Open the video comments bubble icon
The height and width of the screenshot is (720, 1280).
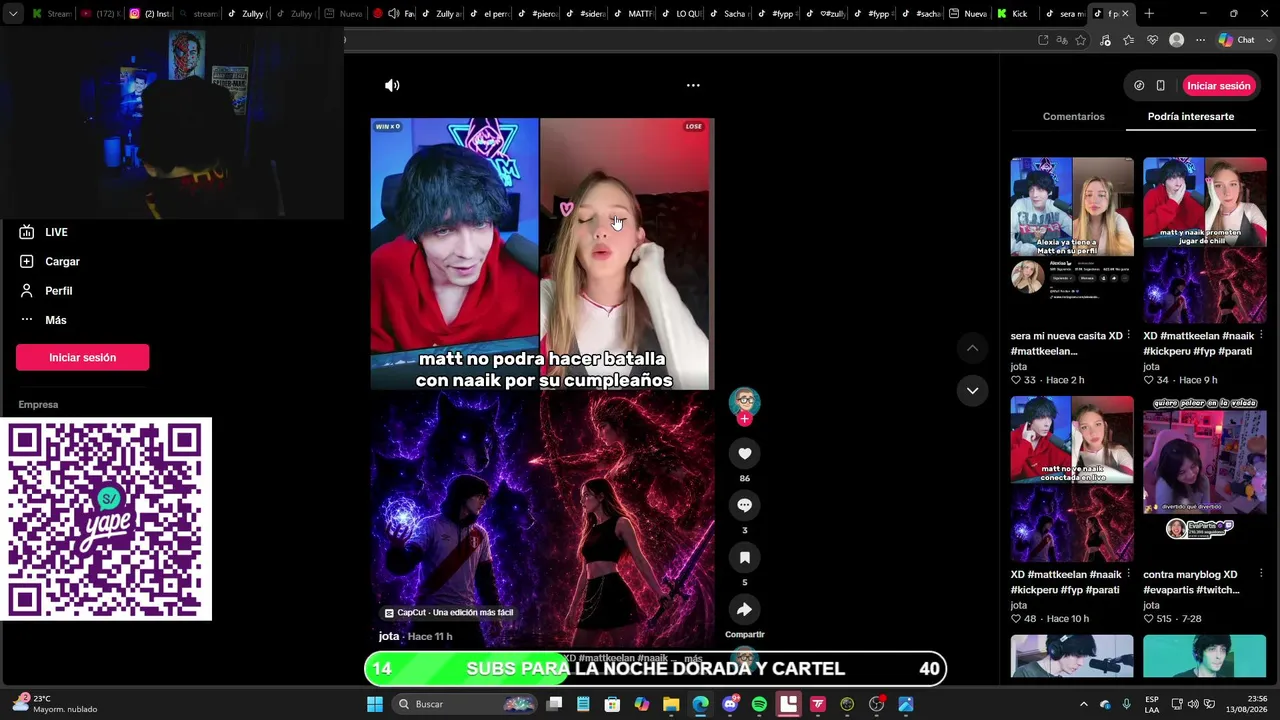click(x=744, y=505)
